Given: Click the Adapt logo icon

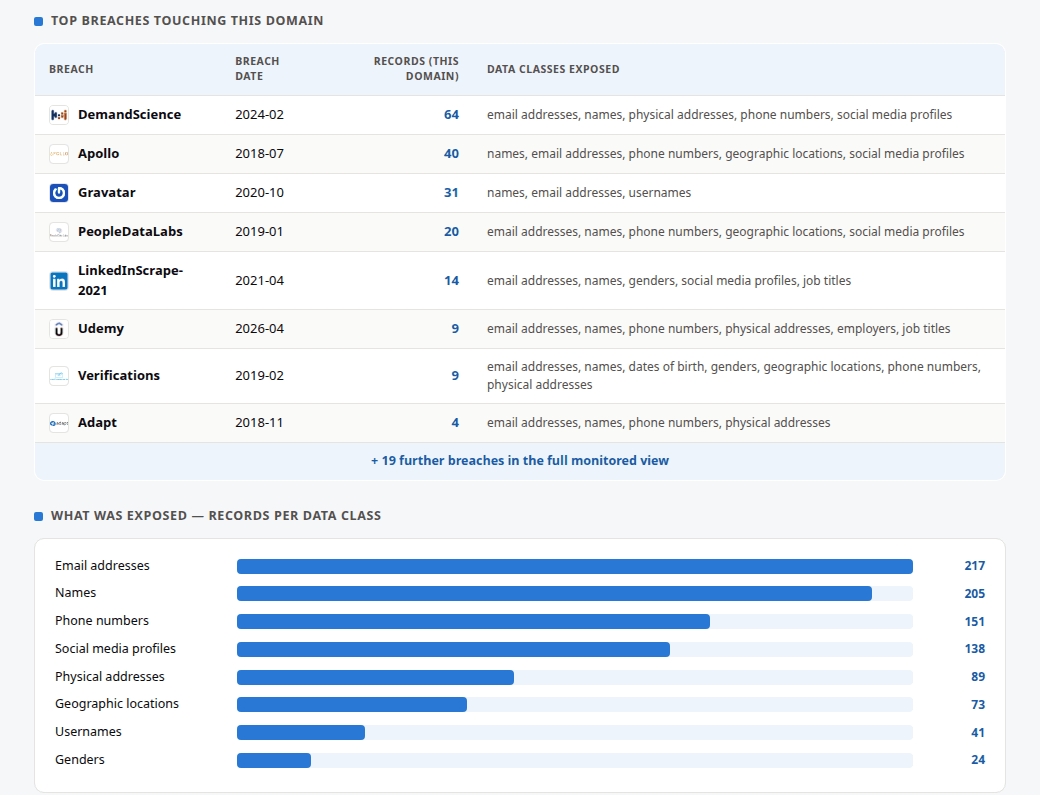Looking at the screenshot, I should pyautogui.click(x=59, y=424).
